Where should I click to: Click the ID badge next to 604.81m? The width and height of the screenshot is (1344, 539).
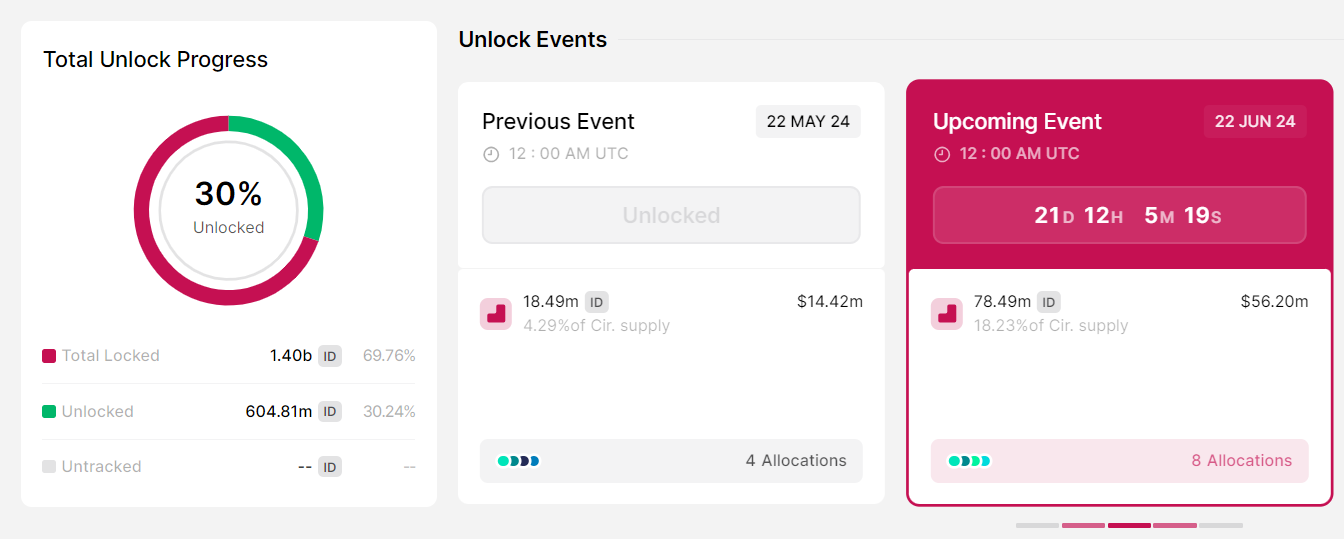click(x=330, y=411)
